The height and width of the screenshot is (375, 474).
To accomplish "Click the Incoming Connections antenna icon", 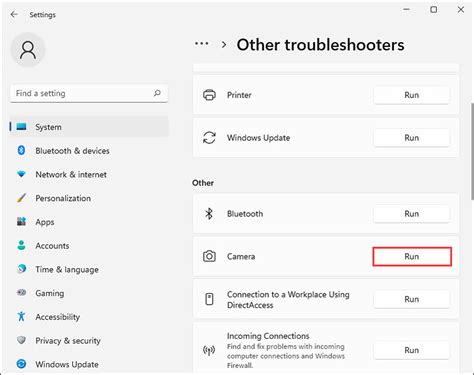I will coord(209,350).
